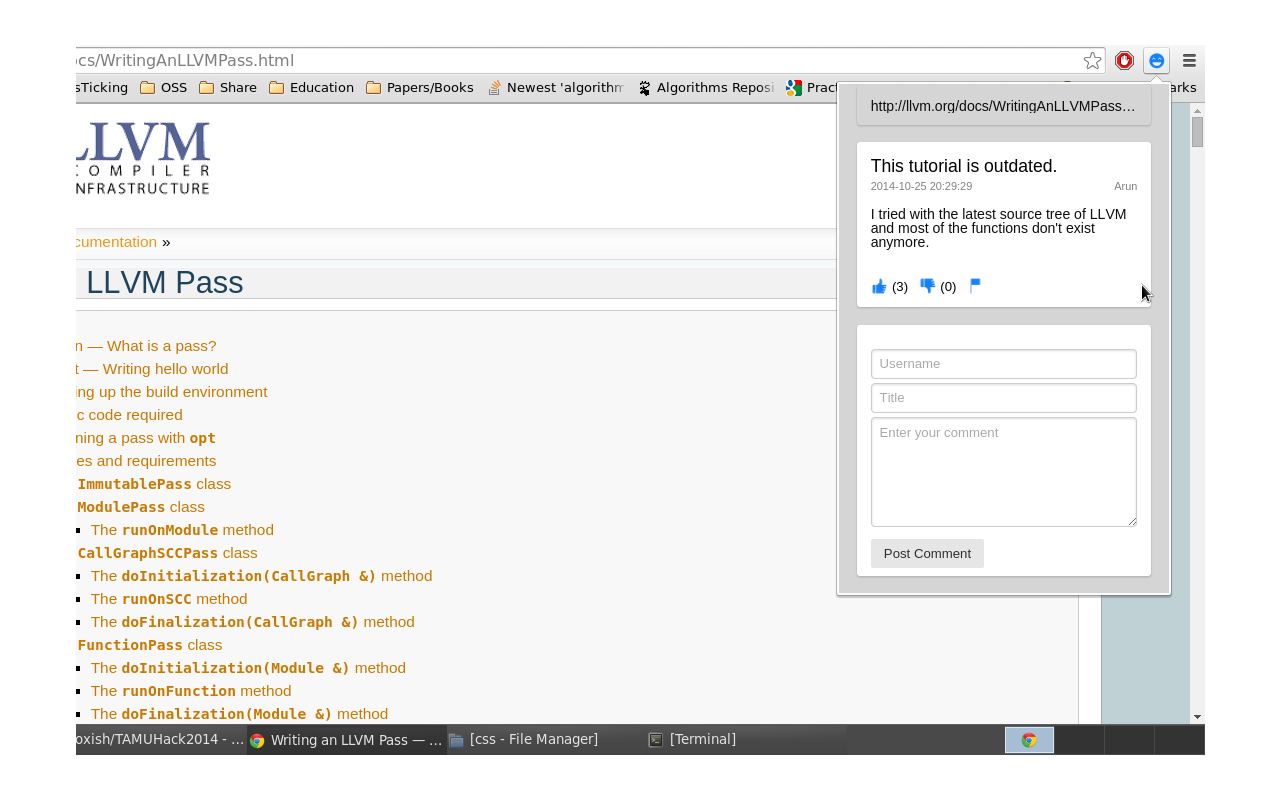Open the Education bookmarks folder
Screen dimensions: 1280x800
click(x=311, y=88)
